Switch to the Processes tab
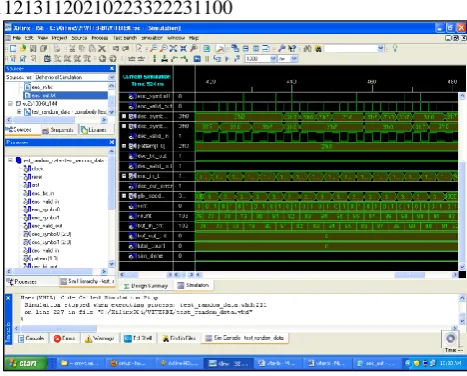Viewport: 467px width, 376px height. 22,282
